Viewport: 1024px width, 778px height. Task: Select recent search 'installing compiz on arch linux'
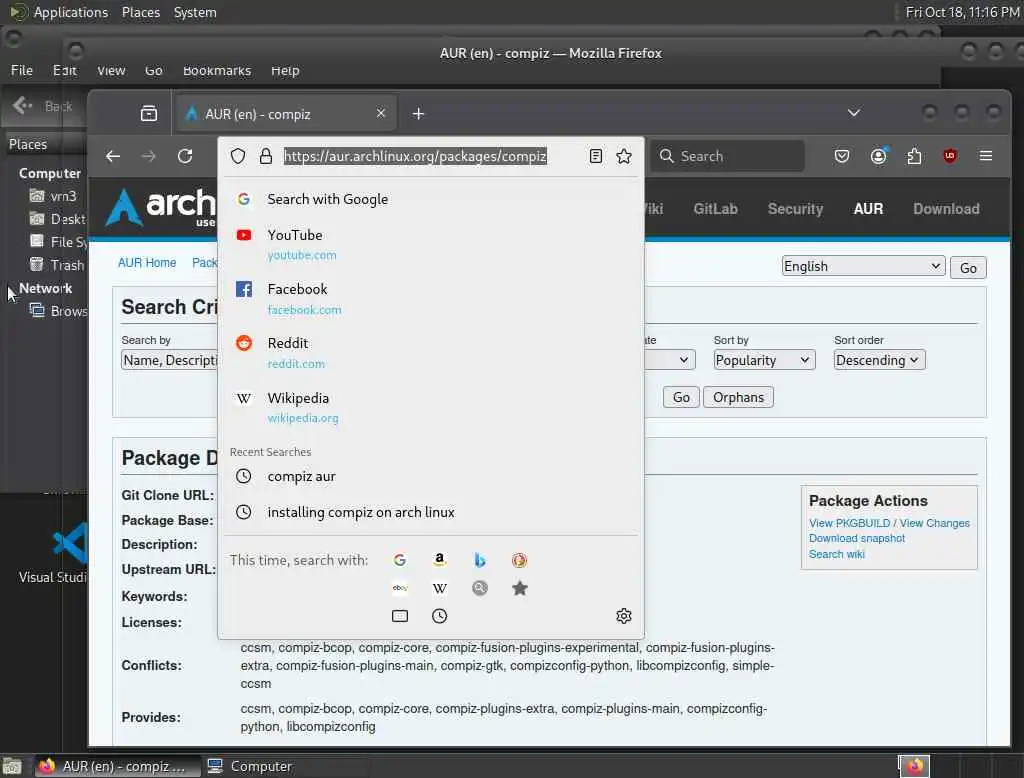(x=431, y=512)
